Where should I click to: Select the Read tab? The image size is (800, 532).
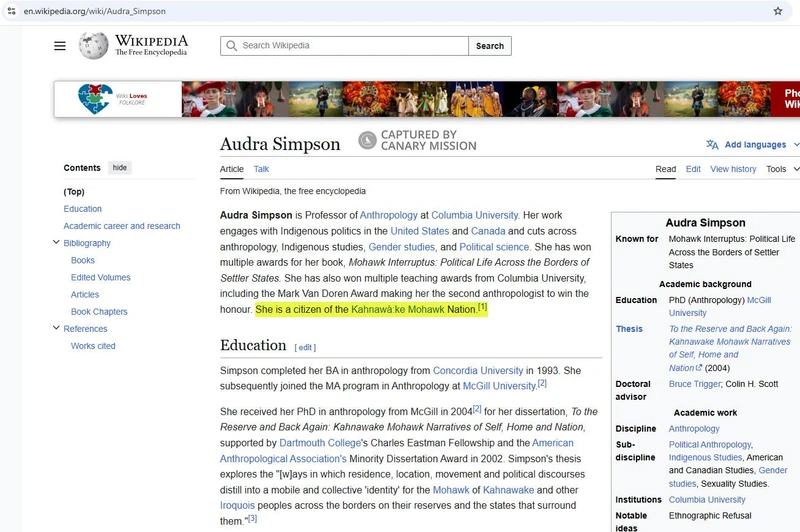(x=666, y=169)
